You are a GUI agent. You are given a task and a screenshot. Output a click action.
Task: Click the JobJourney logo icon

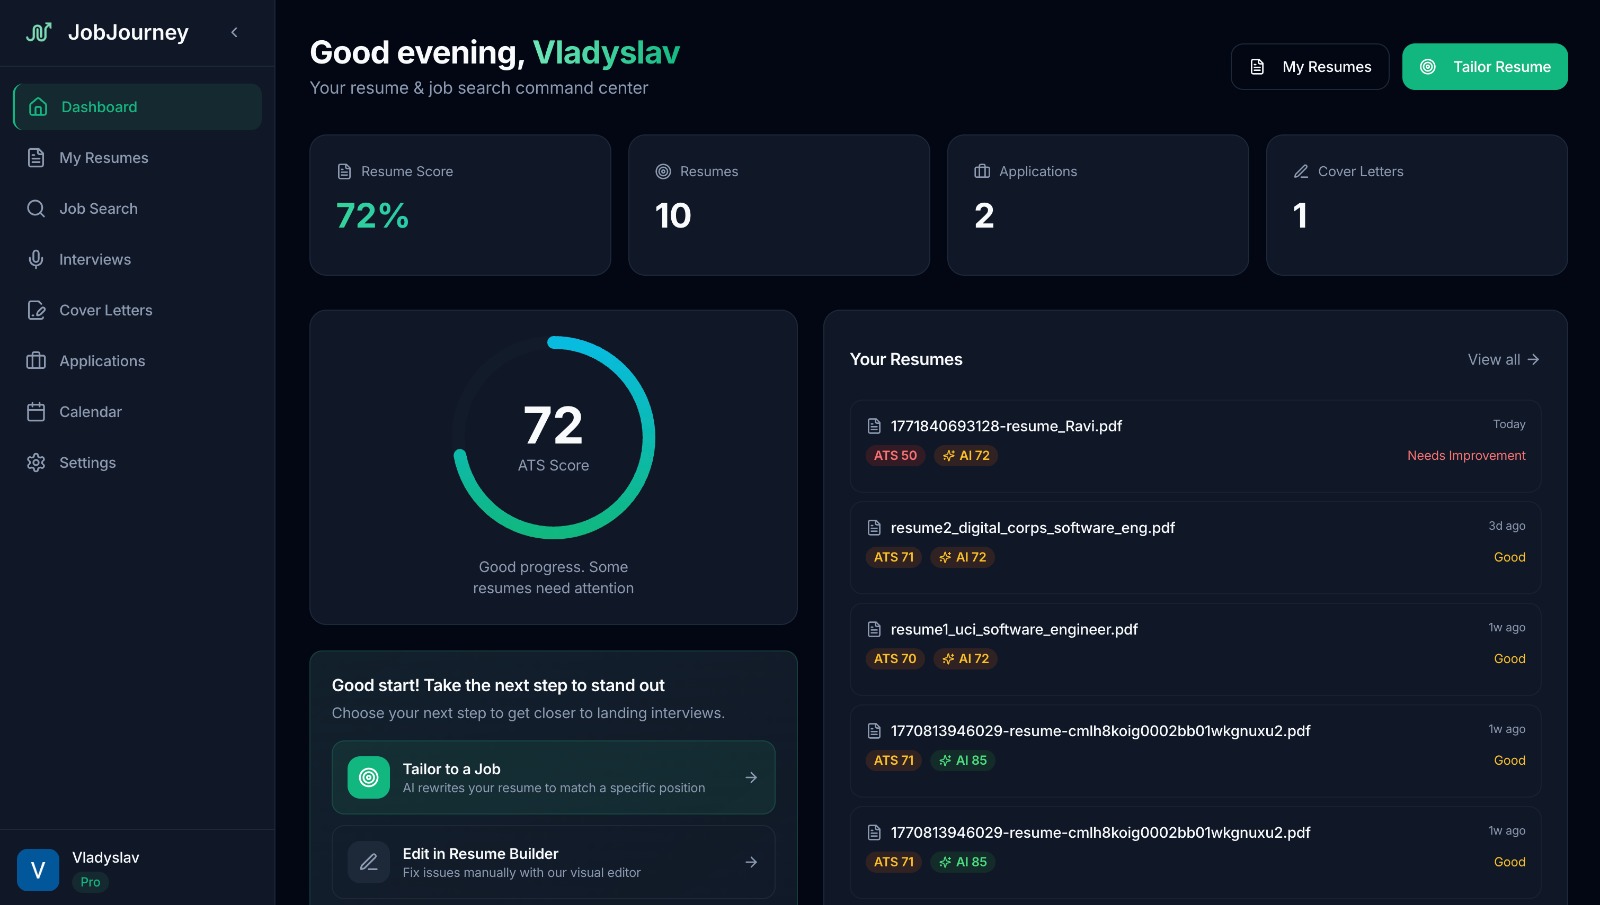pos(38,32)
